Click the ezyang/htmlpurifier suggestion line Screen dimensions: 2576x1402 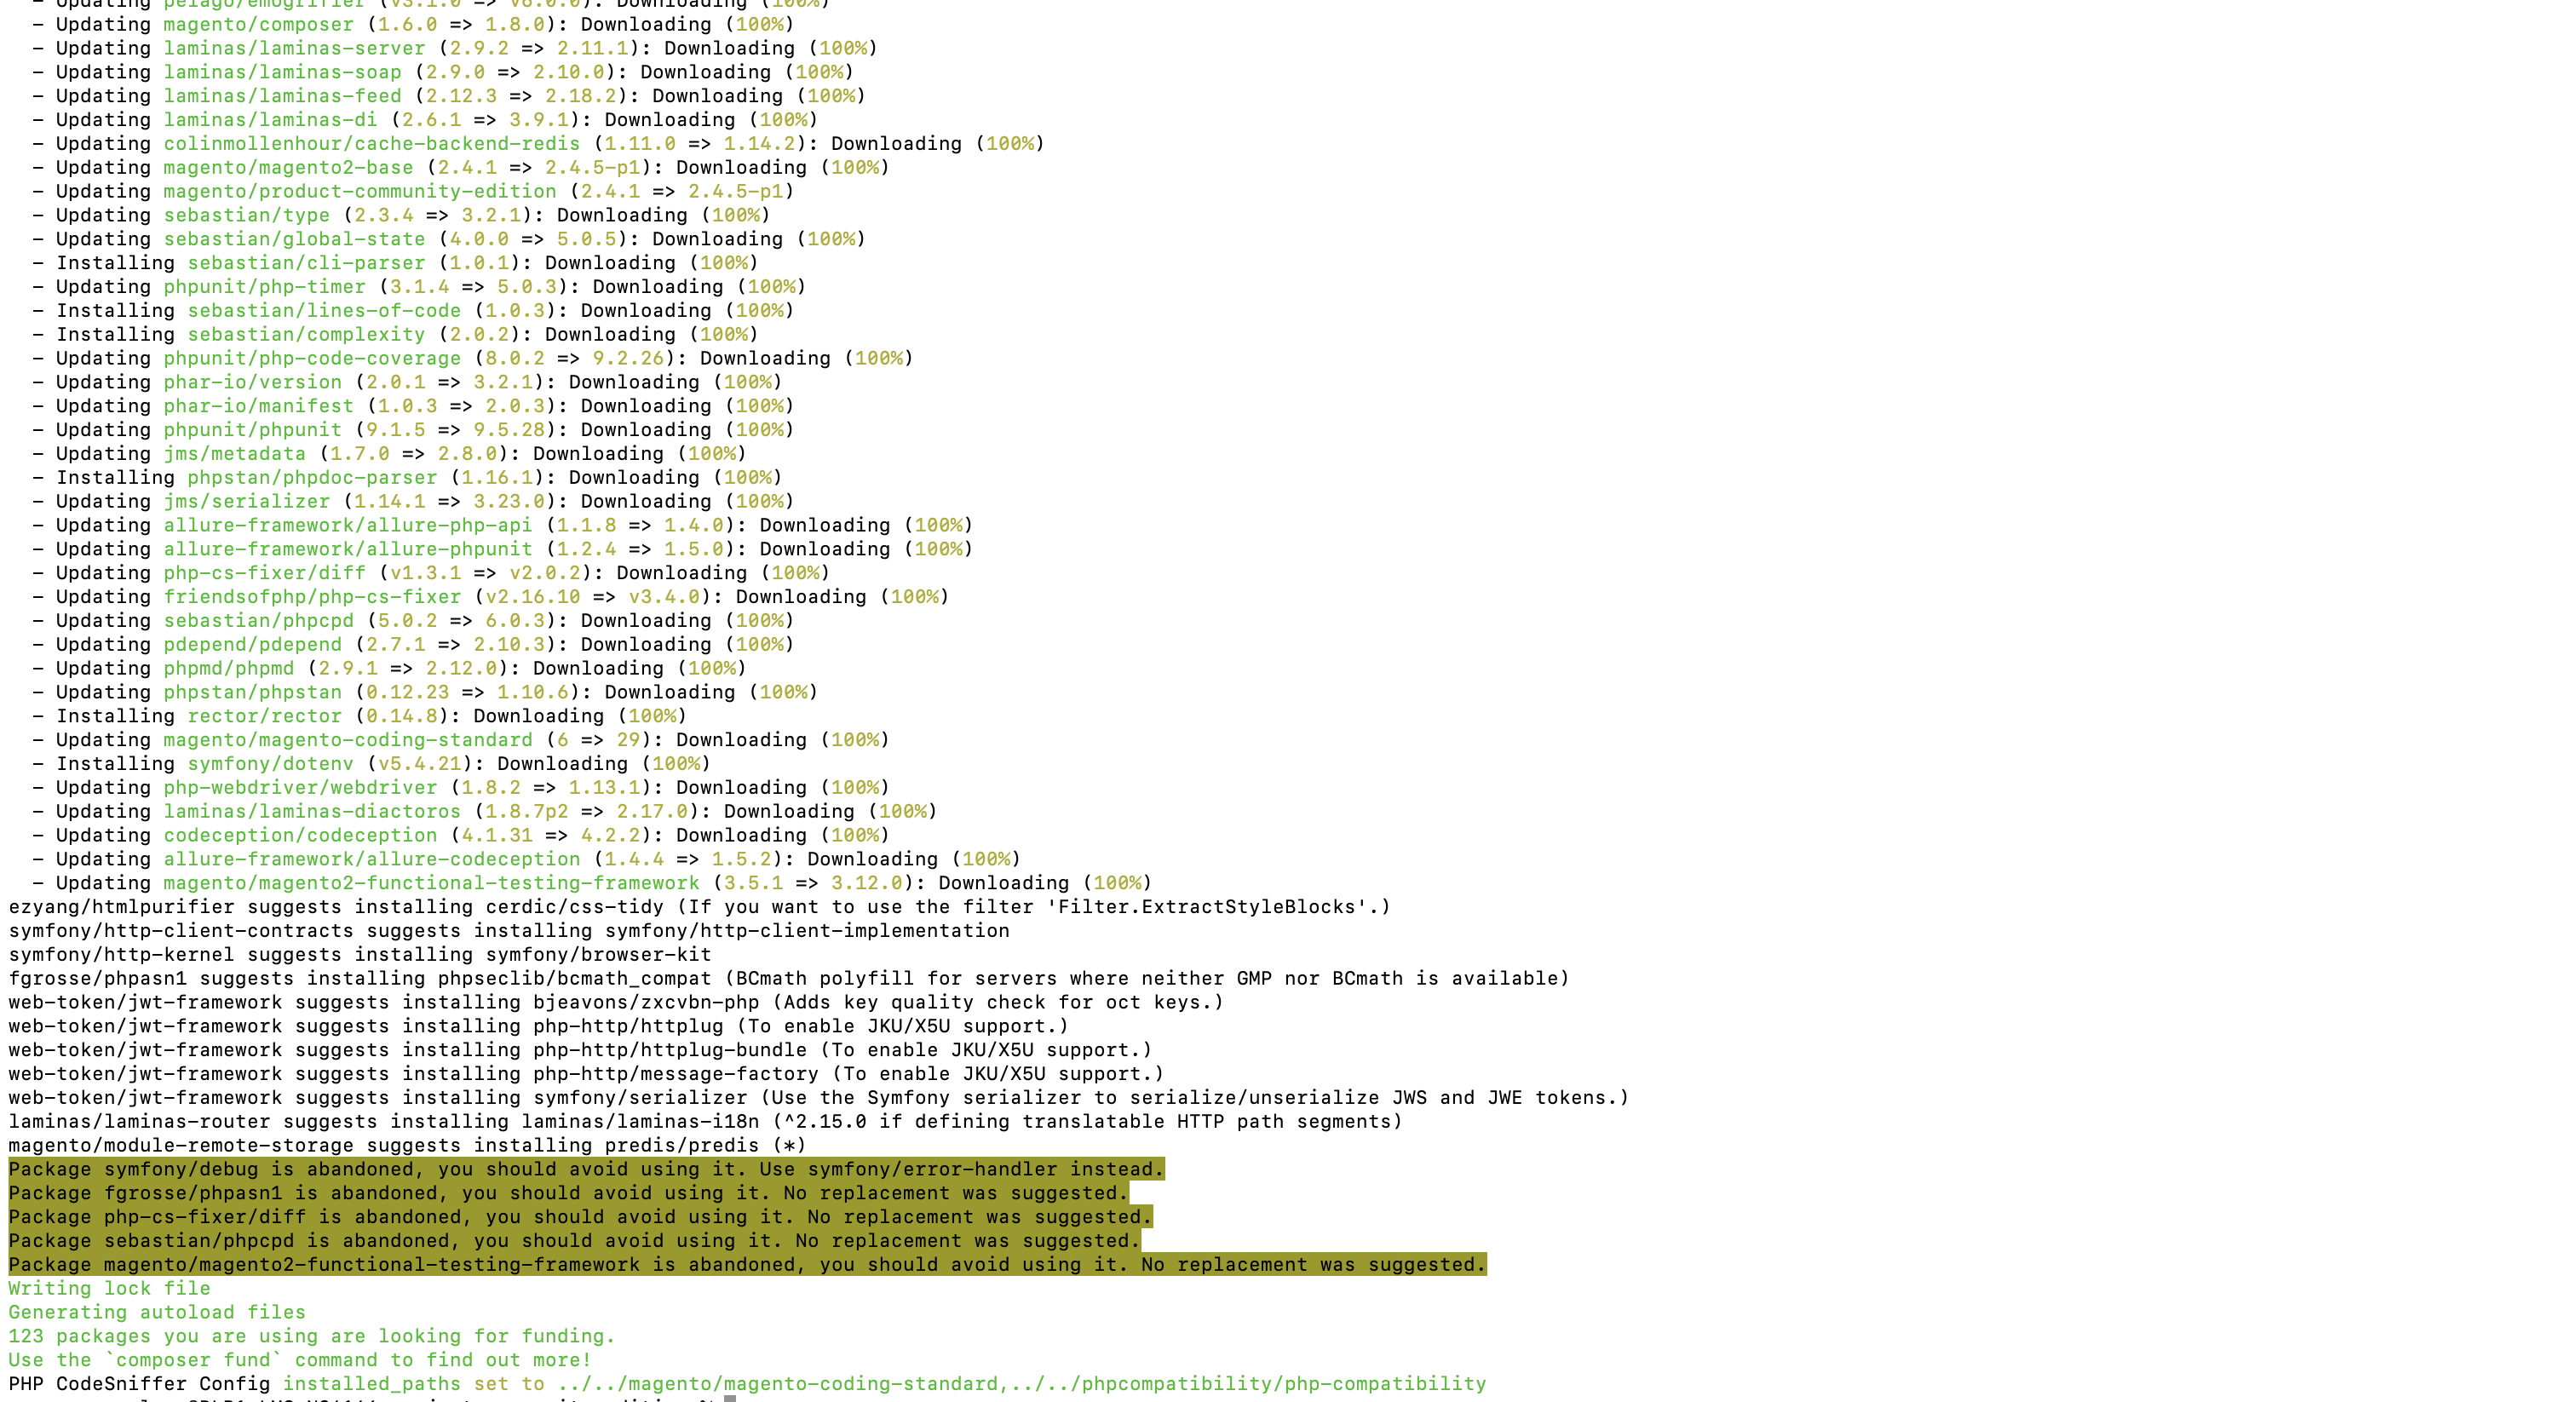tap(698, 907)
